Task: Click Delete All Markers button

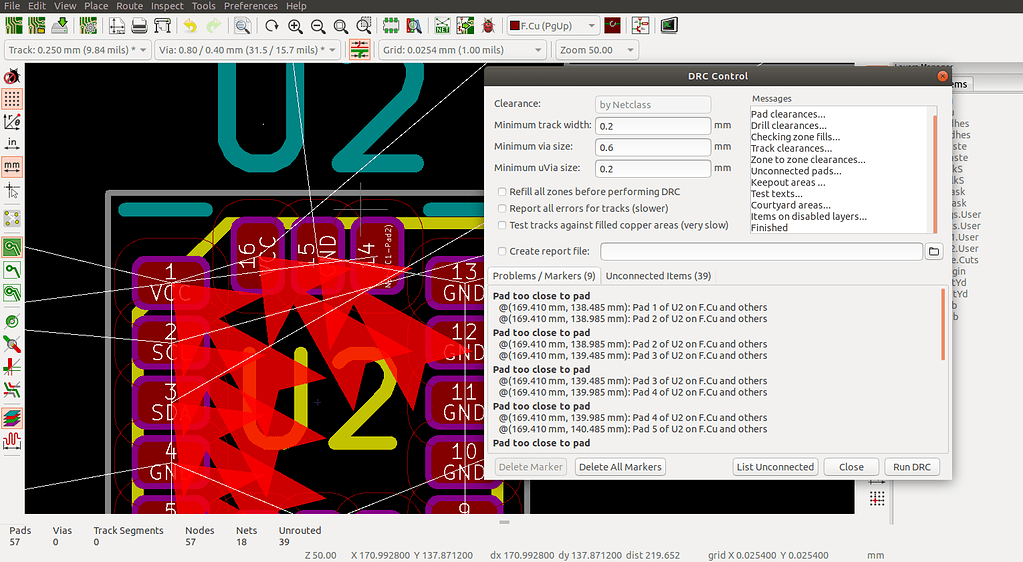Action: click(x=620, y=467)
